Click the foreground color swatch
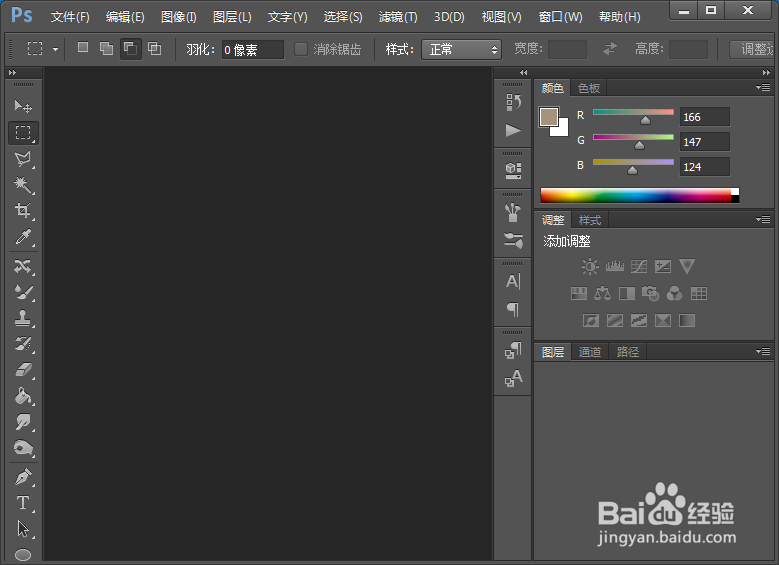 pos(548,117)
